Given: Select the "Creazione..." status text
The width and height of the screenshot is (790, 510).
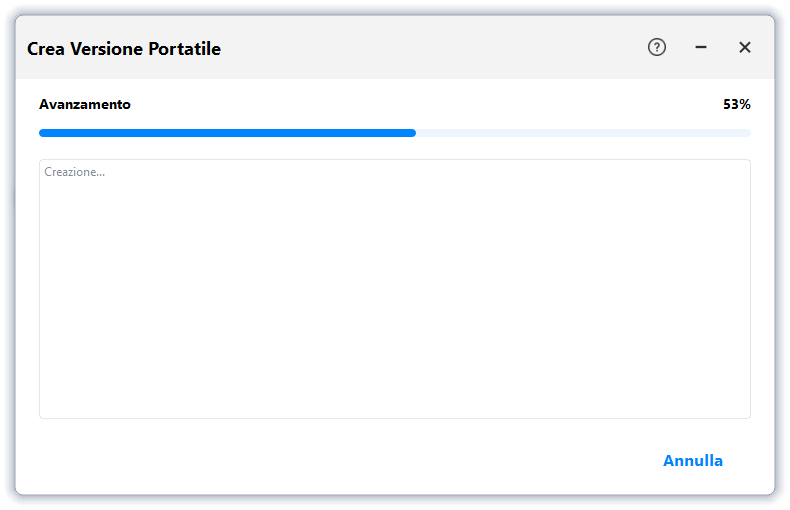Looking at the screenshot, I should point(75,172).
